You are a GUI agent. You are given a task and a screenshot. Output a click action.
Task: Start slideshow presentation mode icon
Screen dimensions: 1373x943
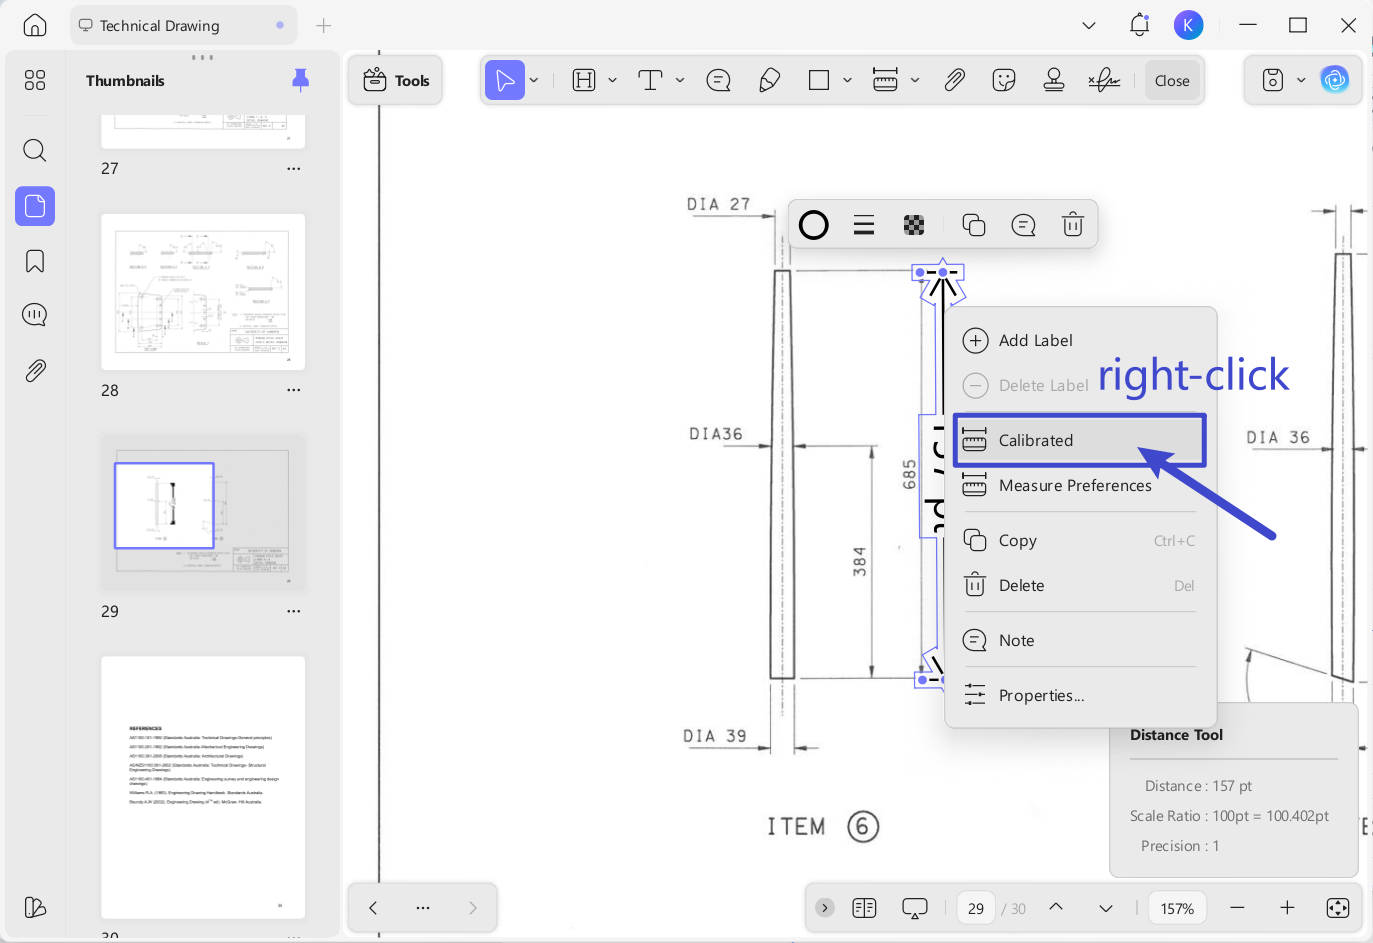click(915, 908)
